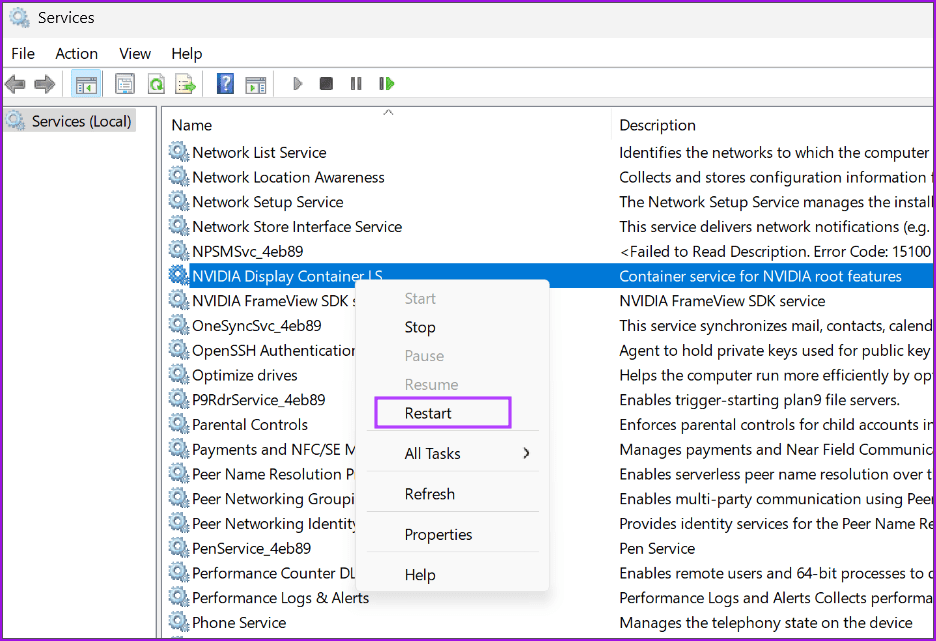Choose Restart from the context menu
936x641 pixels.
[428, 413]
